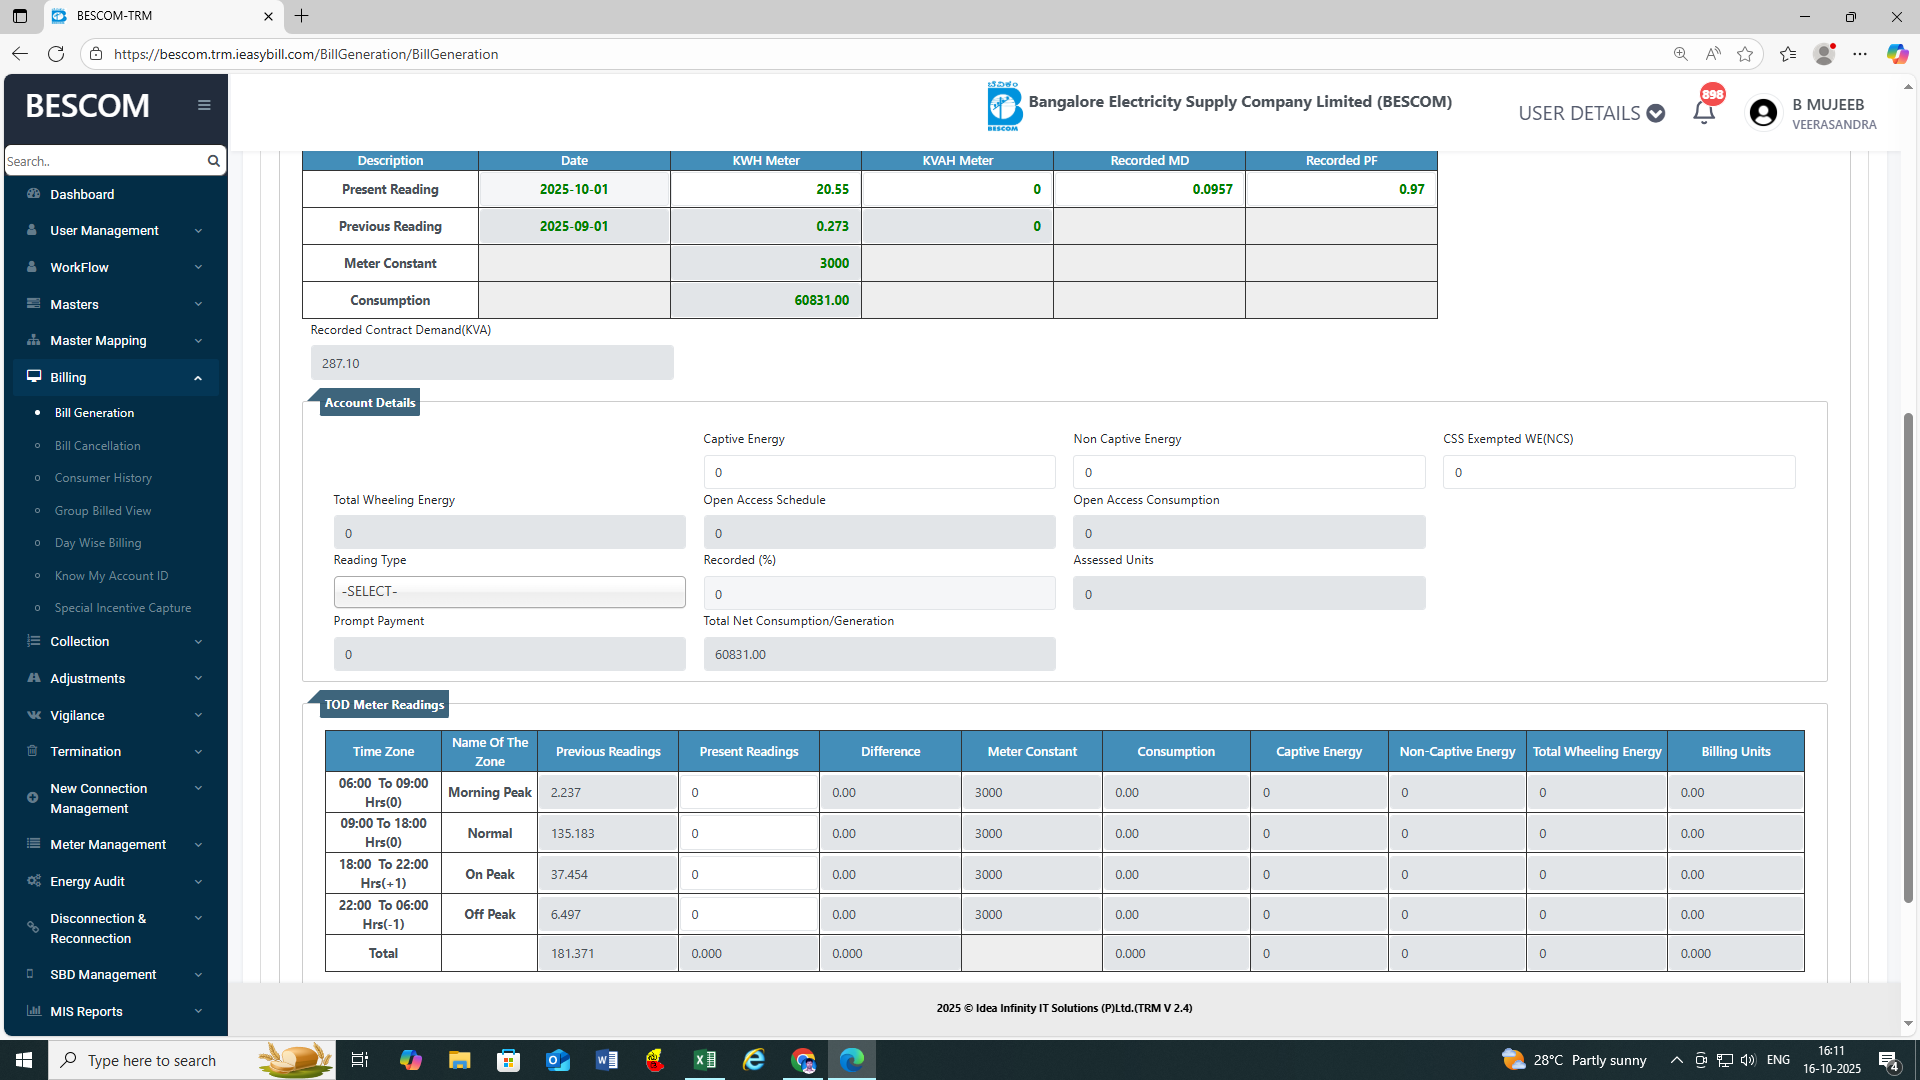The width and height of the screenshot is (1920, 1080).
Task: Click Morning Peak Present Readings field
Action: click(x=748, y=792)
